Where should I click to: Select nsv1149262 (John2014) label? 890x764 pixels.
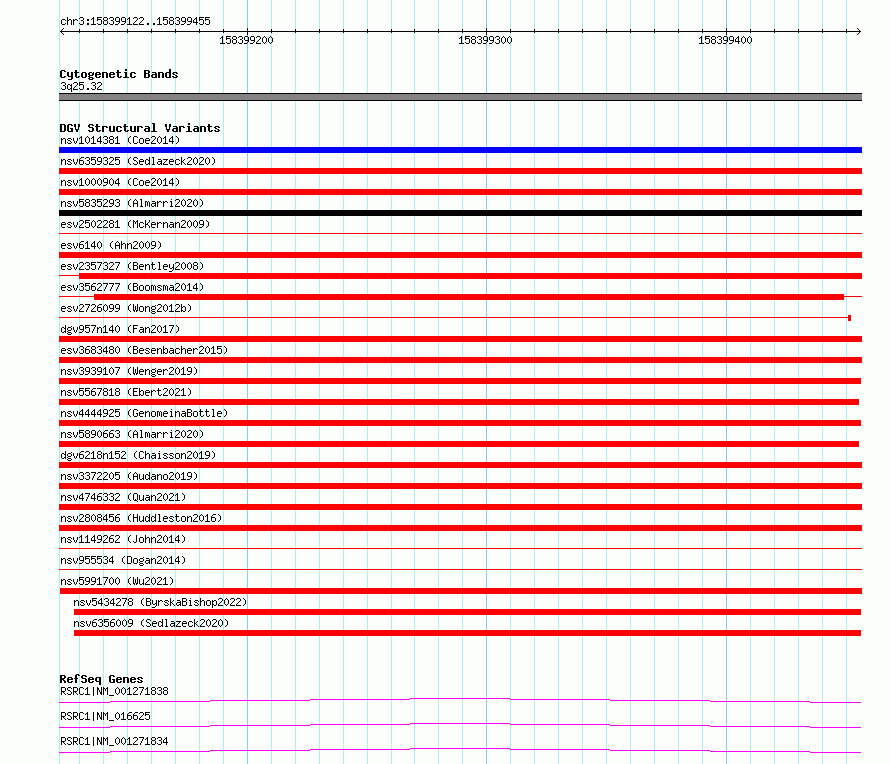click(x=123, y=539)
